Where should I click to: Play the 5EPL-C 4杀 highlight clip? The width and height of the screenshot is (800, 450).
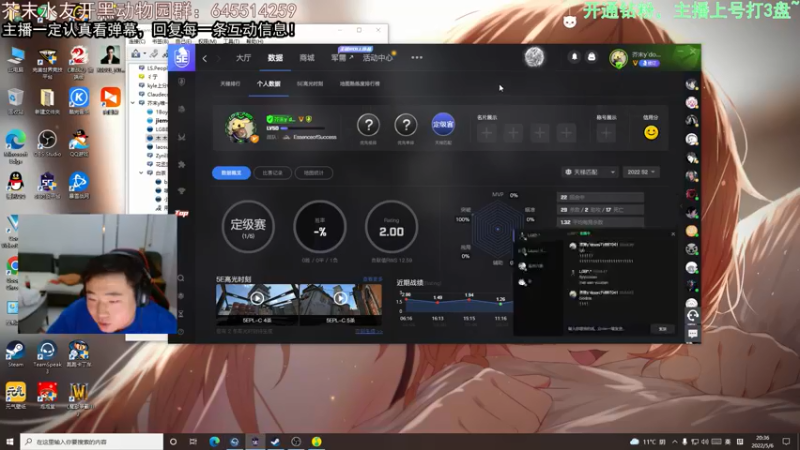click(x=257, y=298)
